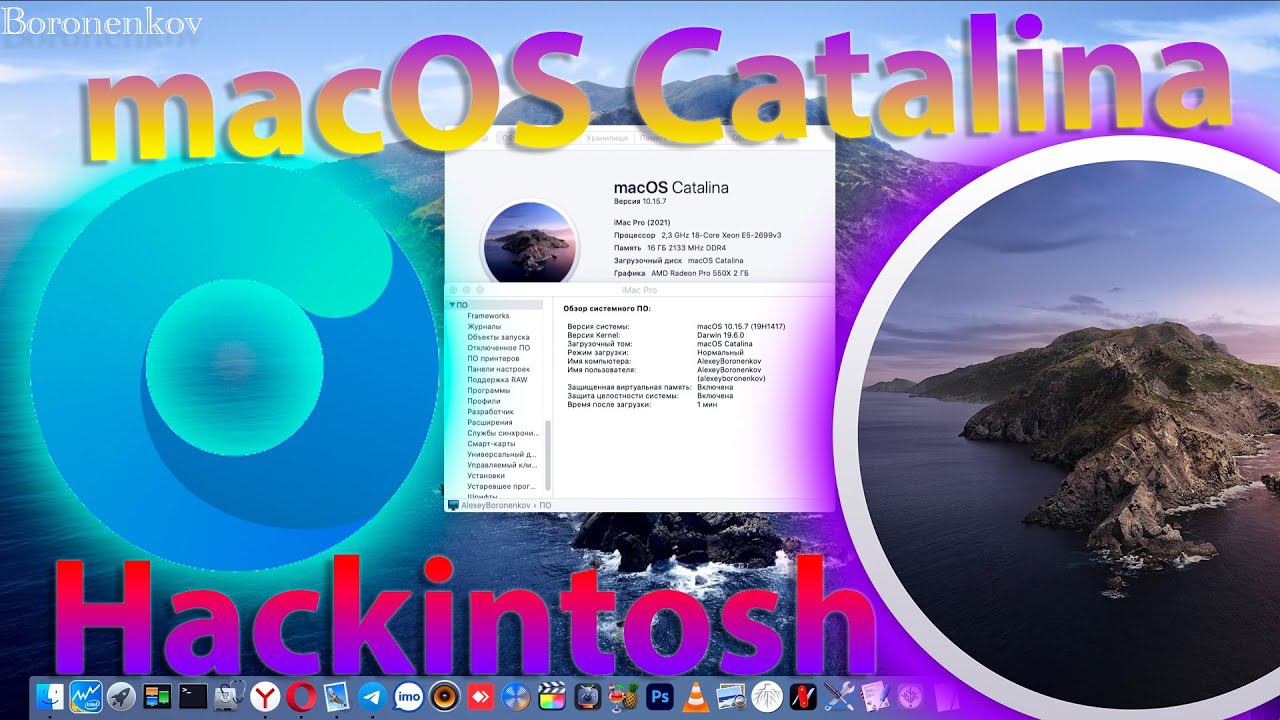Click the round speaker icon in Dock
1280x720 pixels.
tap(444, 697)
